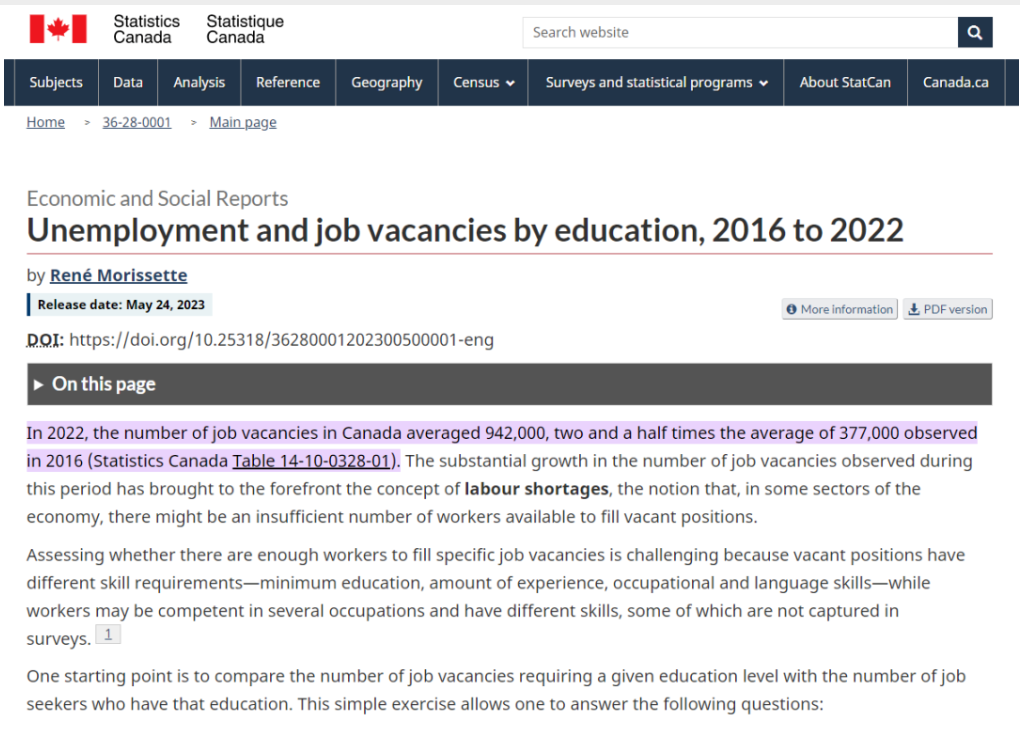Image resolution: width=1020 pixels, height=731 pixels.
Task: Open the Subjects menu
Action: click(56, 83)
